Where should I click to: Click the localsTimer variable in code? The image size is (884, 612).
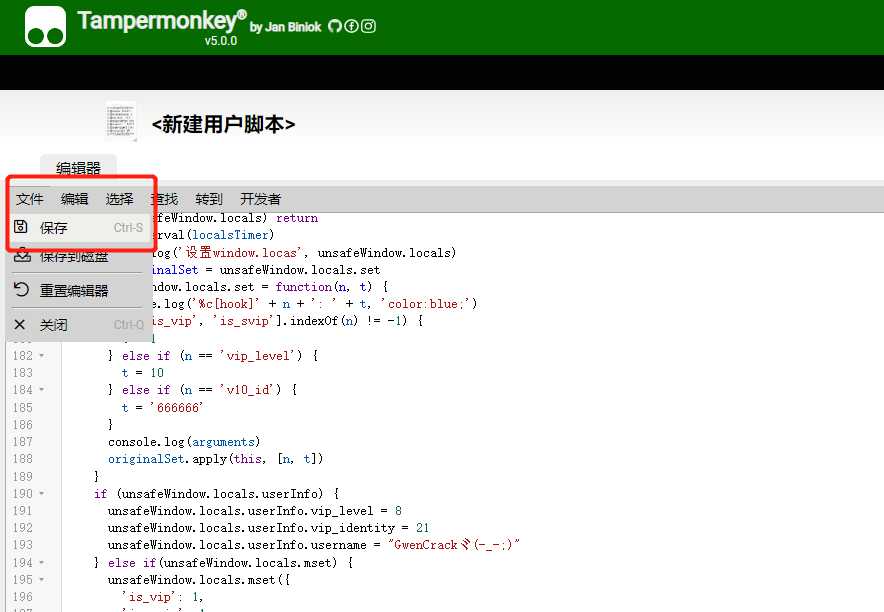click(230, 234)
